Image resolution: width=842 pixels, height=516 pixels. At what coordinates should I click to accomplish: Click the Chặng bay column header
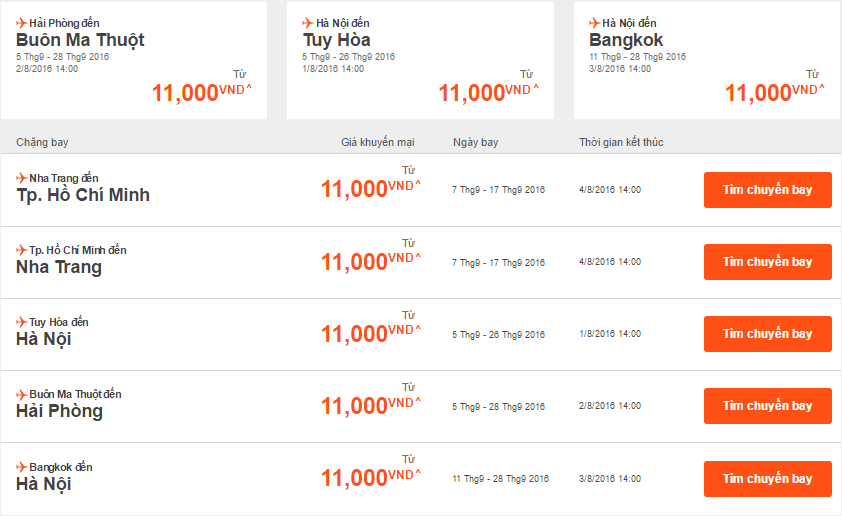(x=42, y=142)
